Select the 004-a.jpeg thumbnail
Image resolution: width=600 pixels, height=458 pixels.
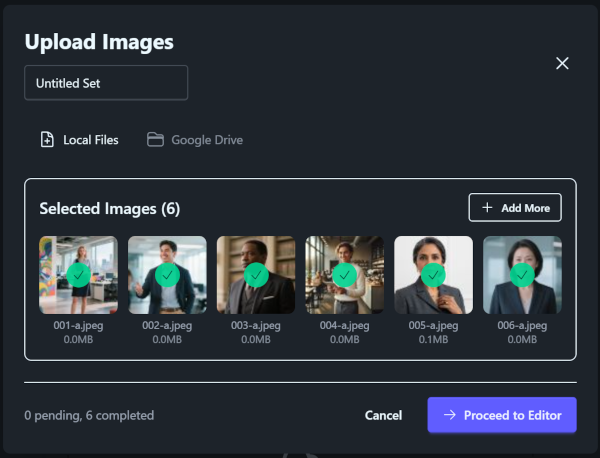tap(345, 275)
